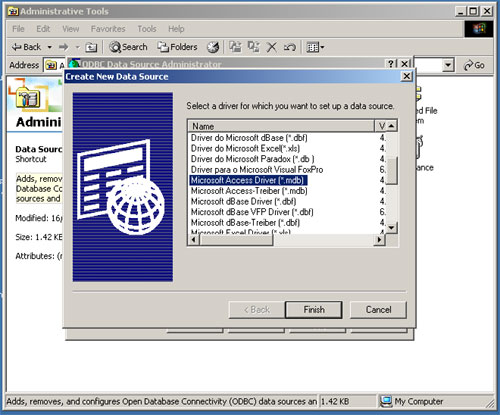This screenshot has width=500, height=415.
Task: Select Driver do Microsoft Paradox (*.db )
Action: 253,159
